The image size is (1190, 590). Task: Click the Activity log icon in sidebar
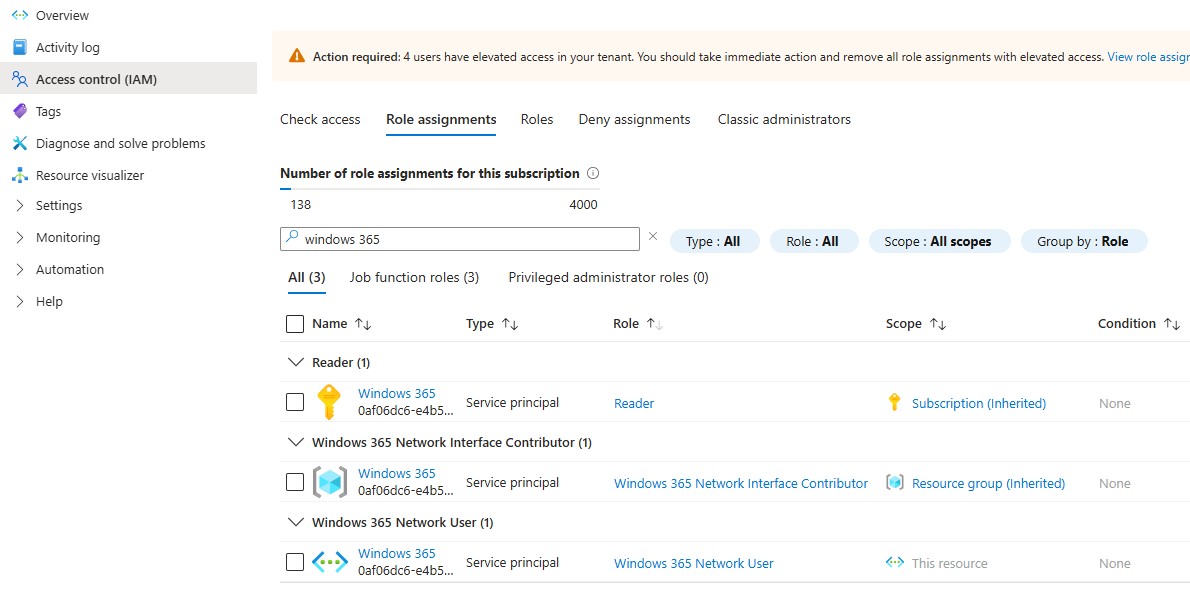tap(19, 47)
